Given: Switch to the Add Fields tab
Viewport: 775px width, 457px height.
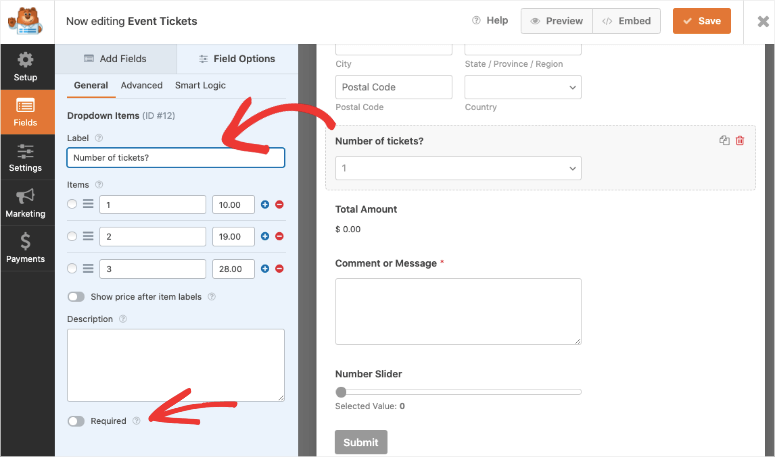Looking at the screenshot, I should 115,59.
